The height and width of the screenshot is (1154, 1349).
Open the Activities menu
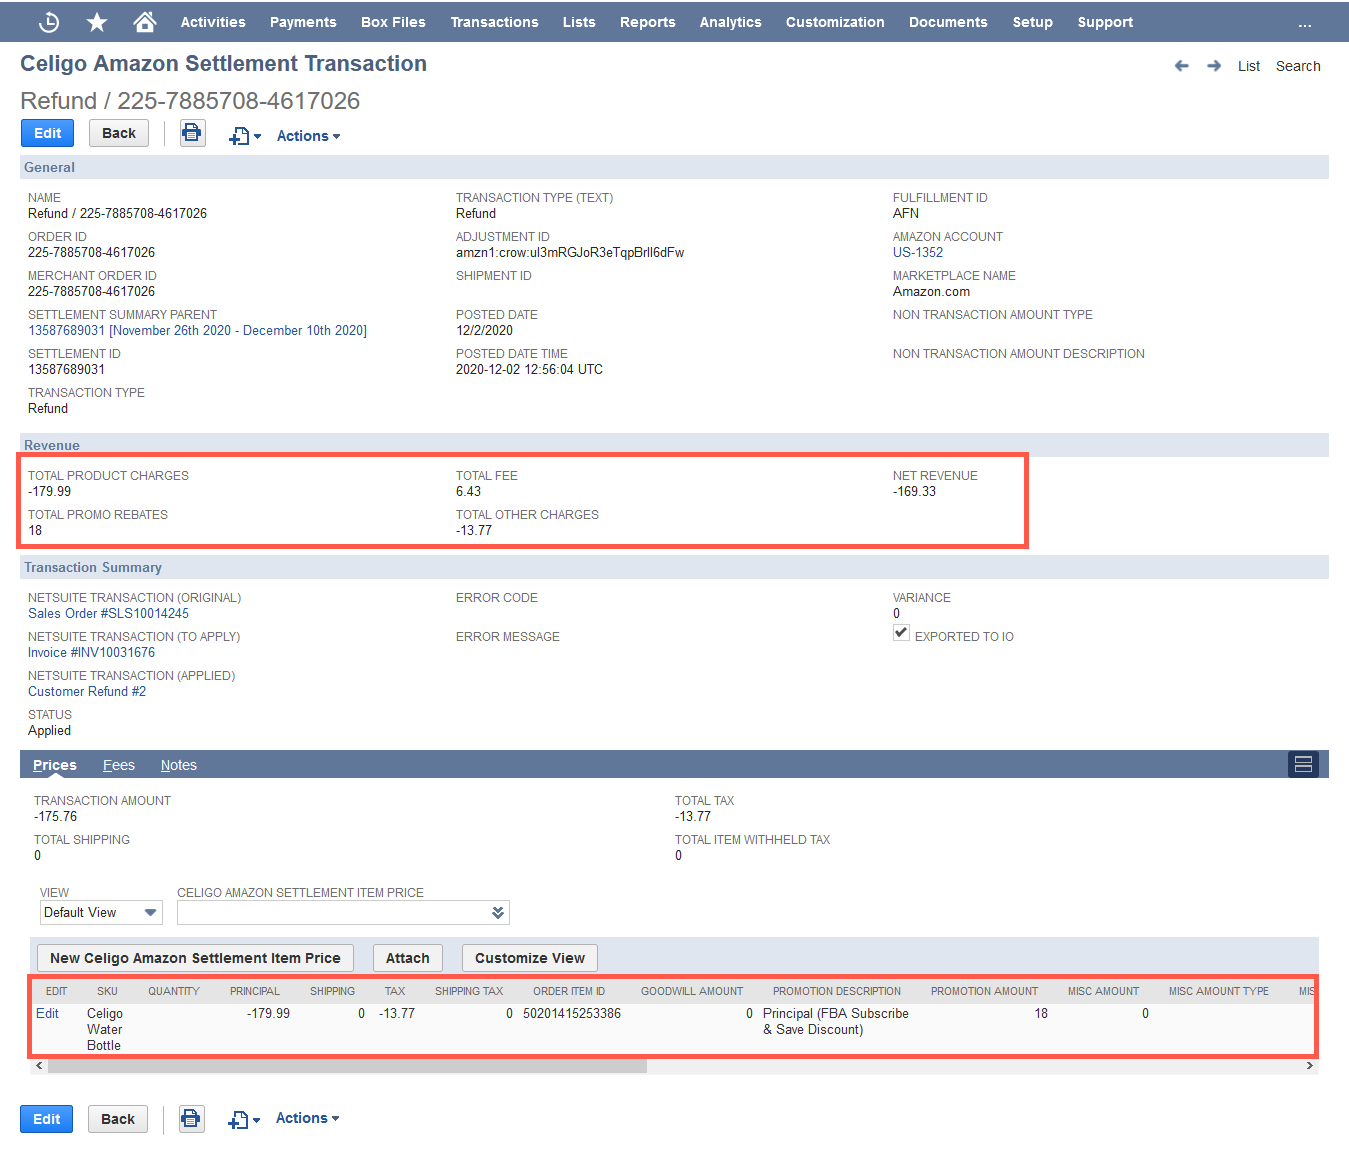[213, 22]
